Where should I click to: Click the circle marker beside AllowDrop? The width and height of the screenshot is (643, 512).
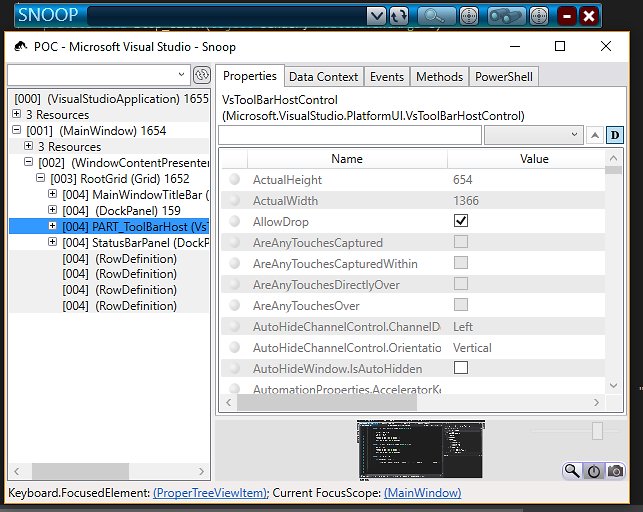click(x=235, y=221)
